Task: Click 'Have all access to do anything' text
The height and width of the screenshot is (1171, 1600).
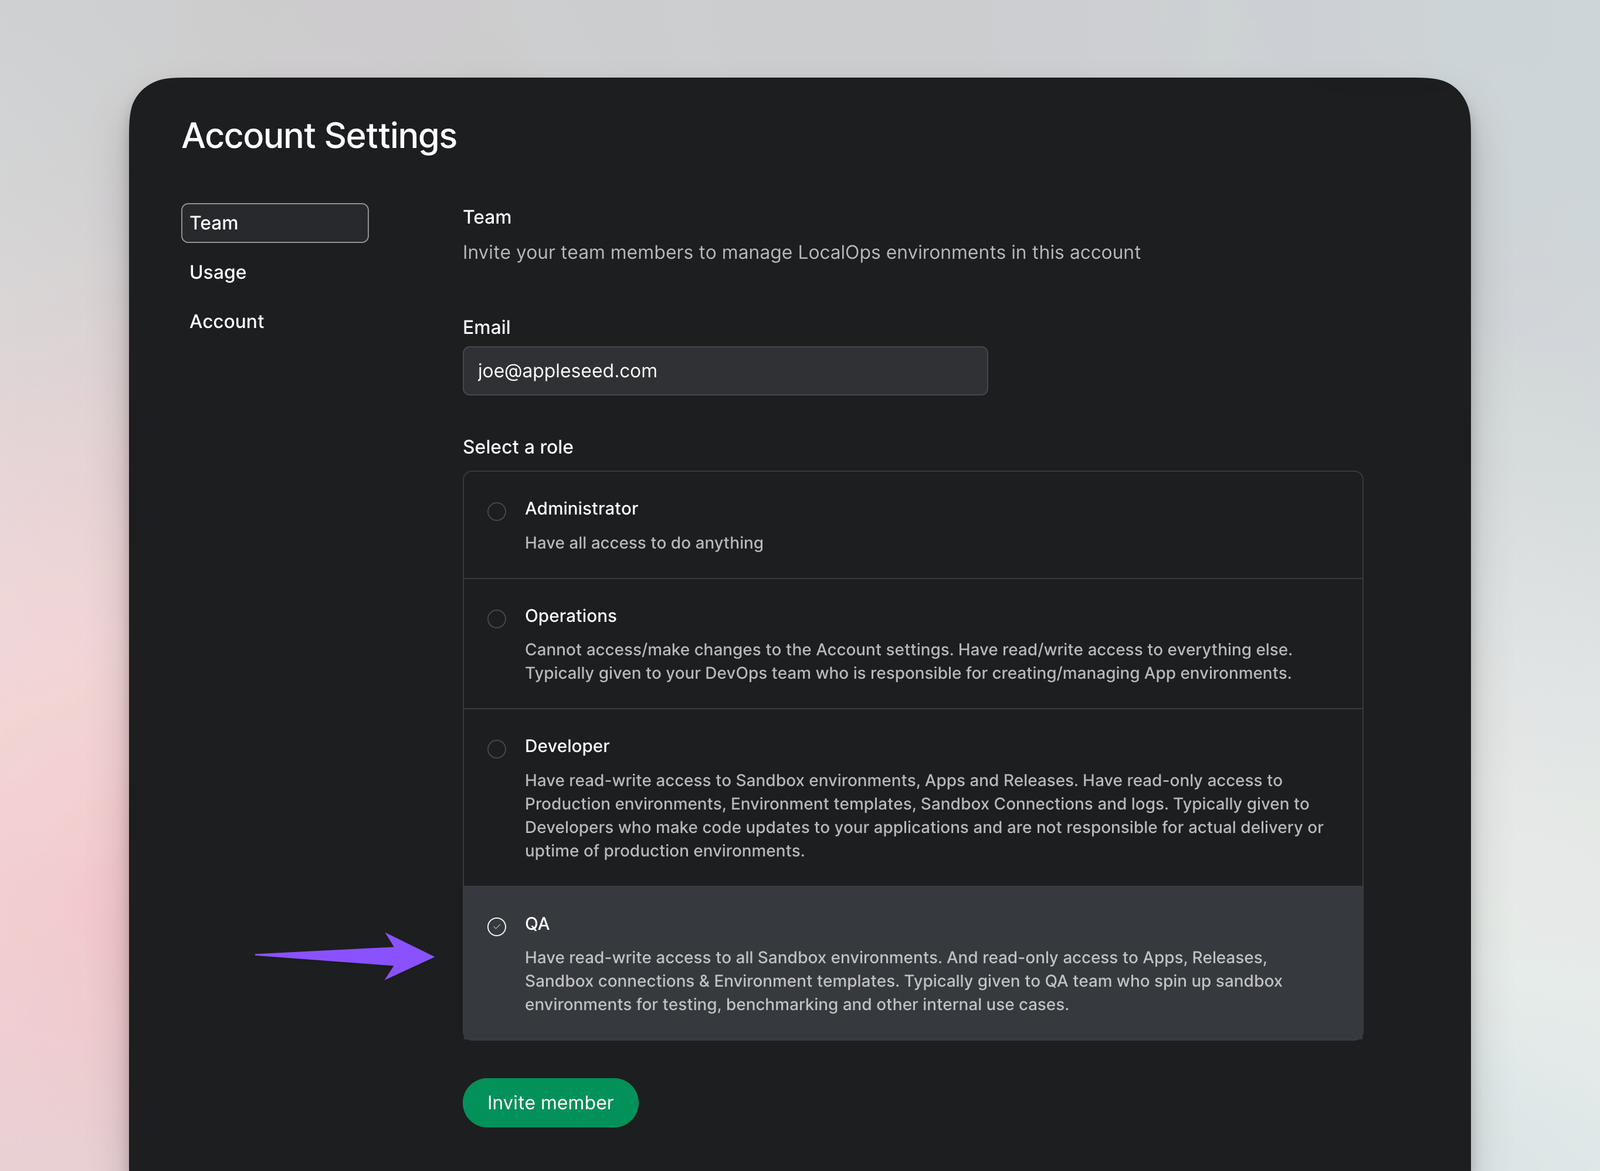Action: (644, 543)
